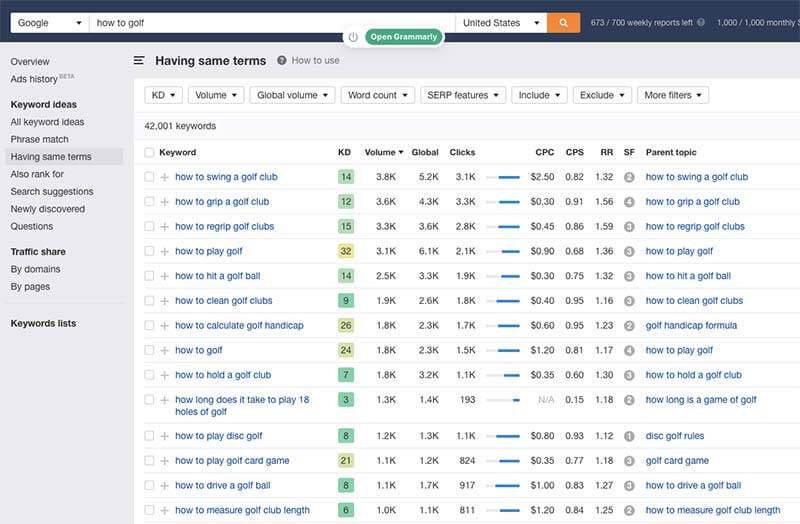Tick the select-all checkbox in Keyword header
Viewport: 800px width, 524px height.
[149, 153]
